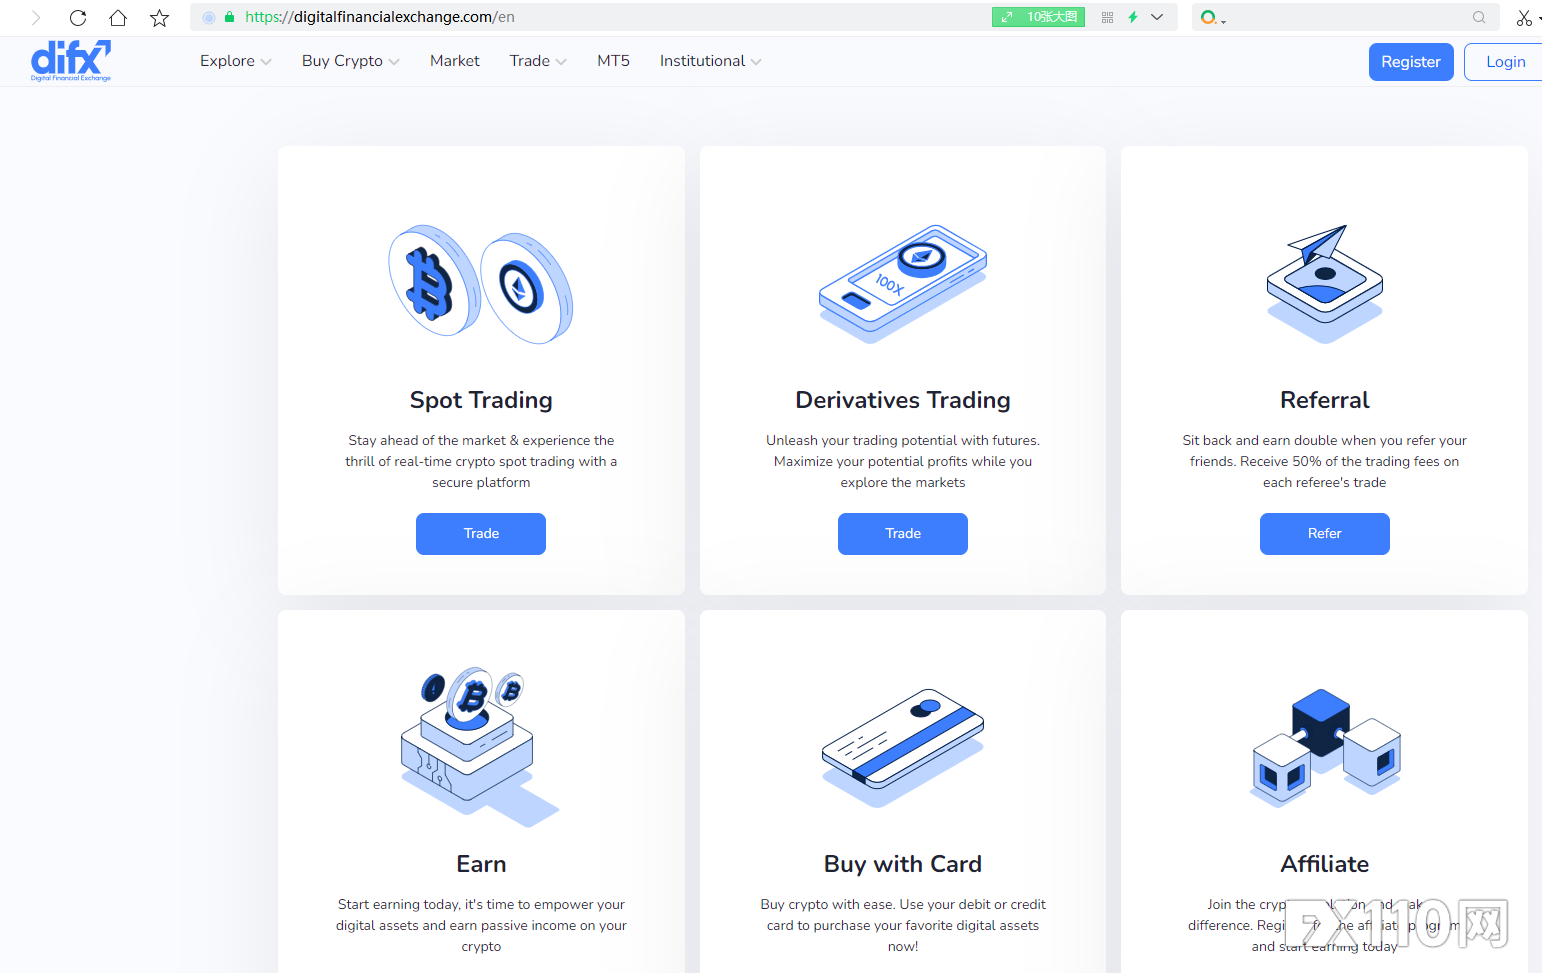The width and height of the screenshot is (1542, 973).
Task: Expand the Institutional dropdown
Action: click(x=710, y=61)
